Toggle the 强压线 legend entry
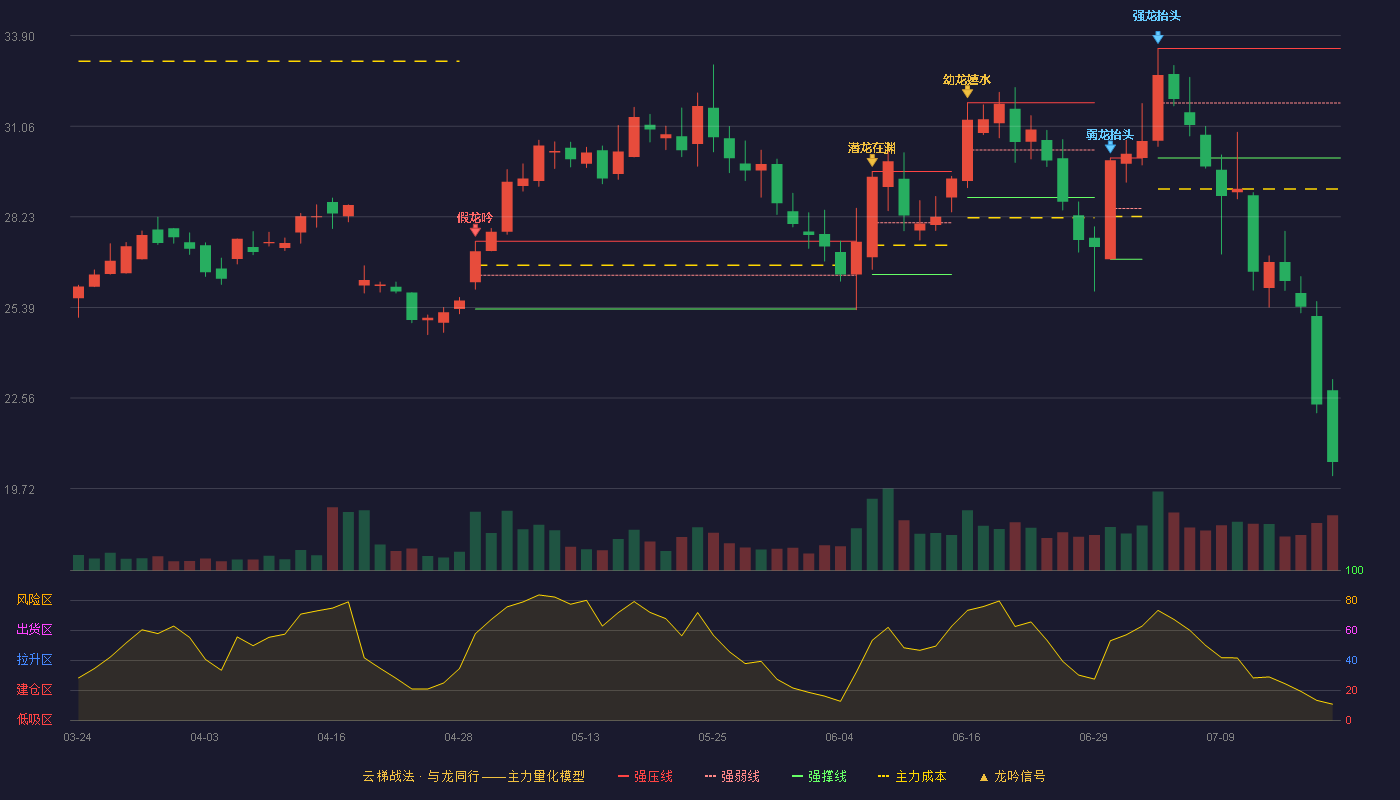1400x800 pixels. [645, 776]
